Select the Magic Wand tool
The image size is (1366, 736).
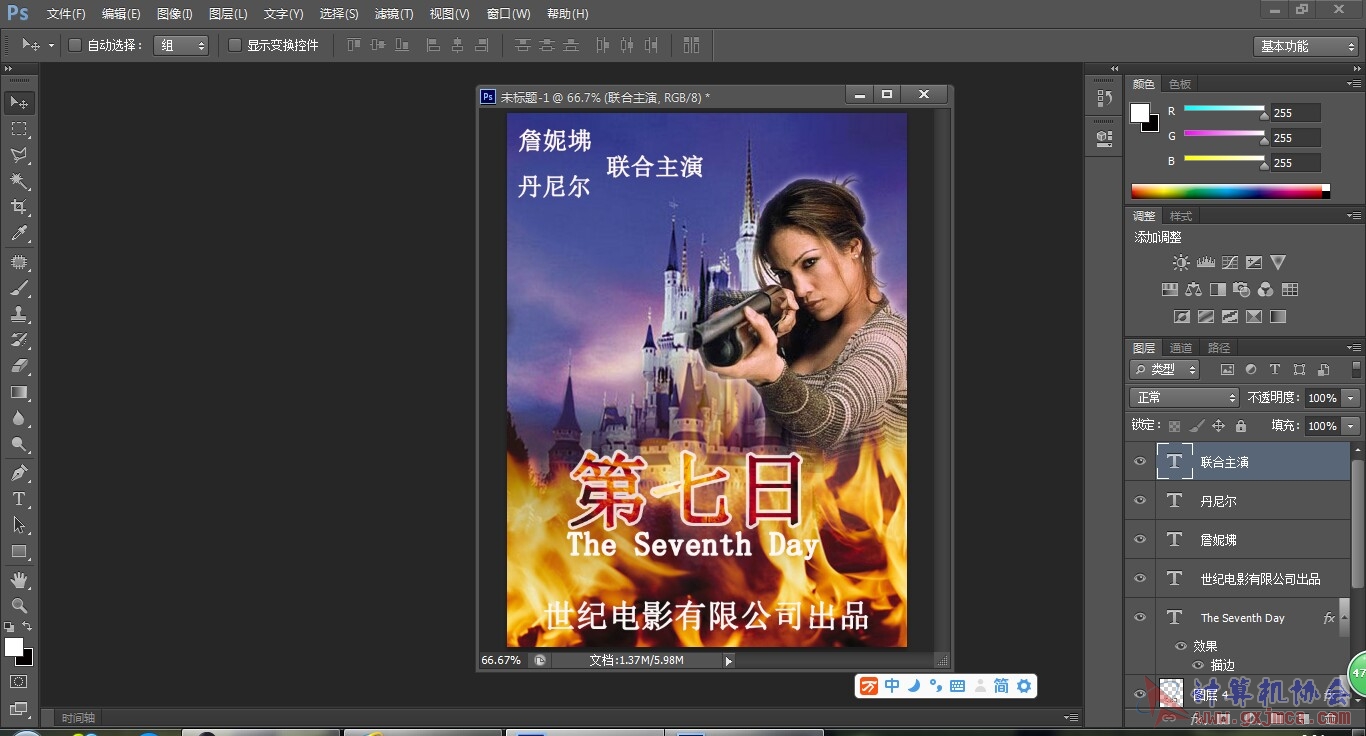click(19, 181)
